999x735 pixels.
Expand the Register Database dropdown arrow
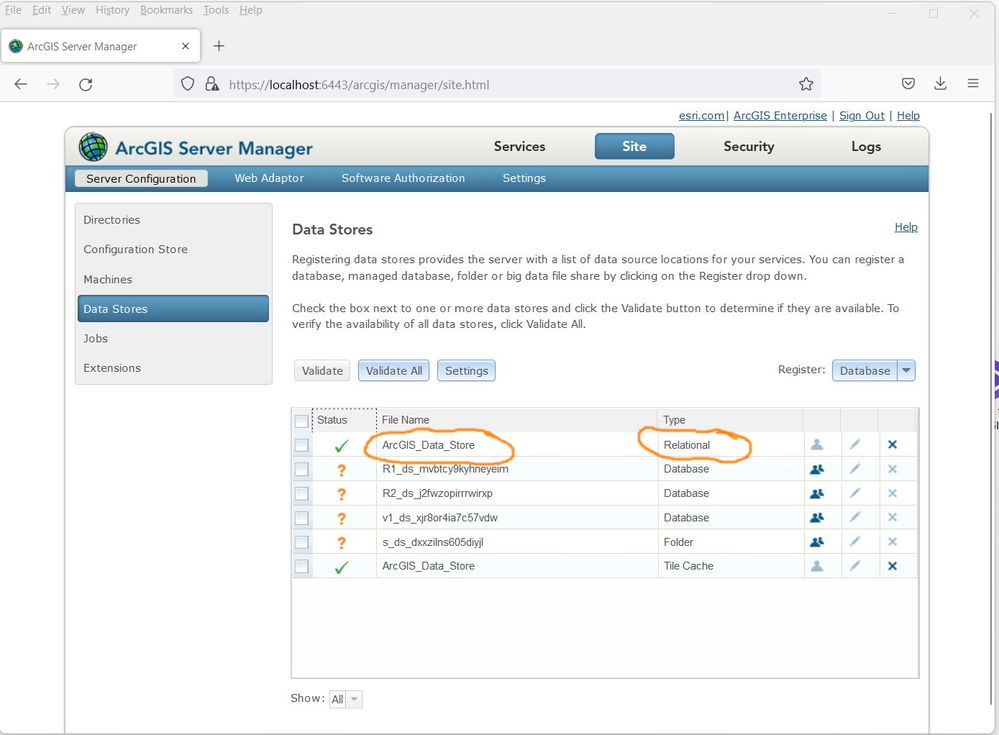[x=906, y=370]
